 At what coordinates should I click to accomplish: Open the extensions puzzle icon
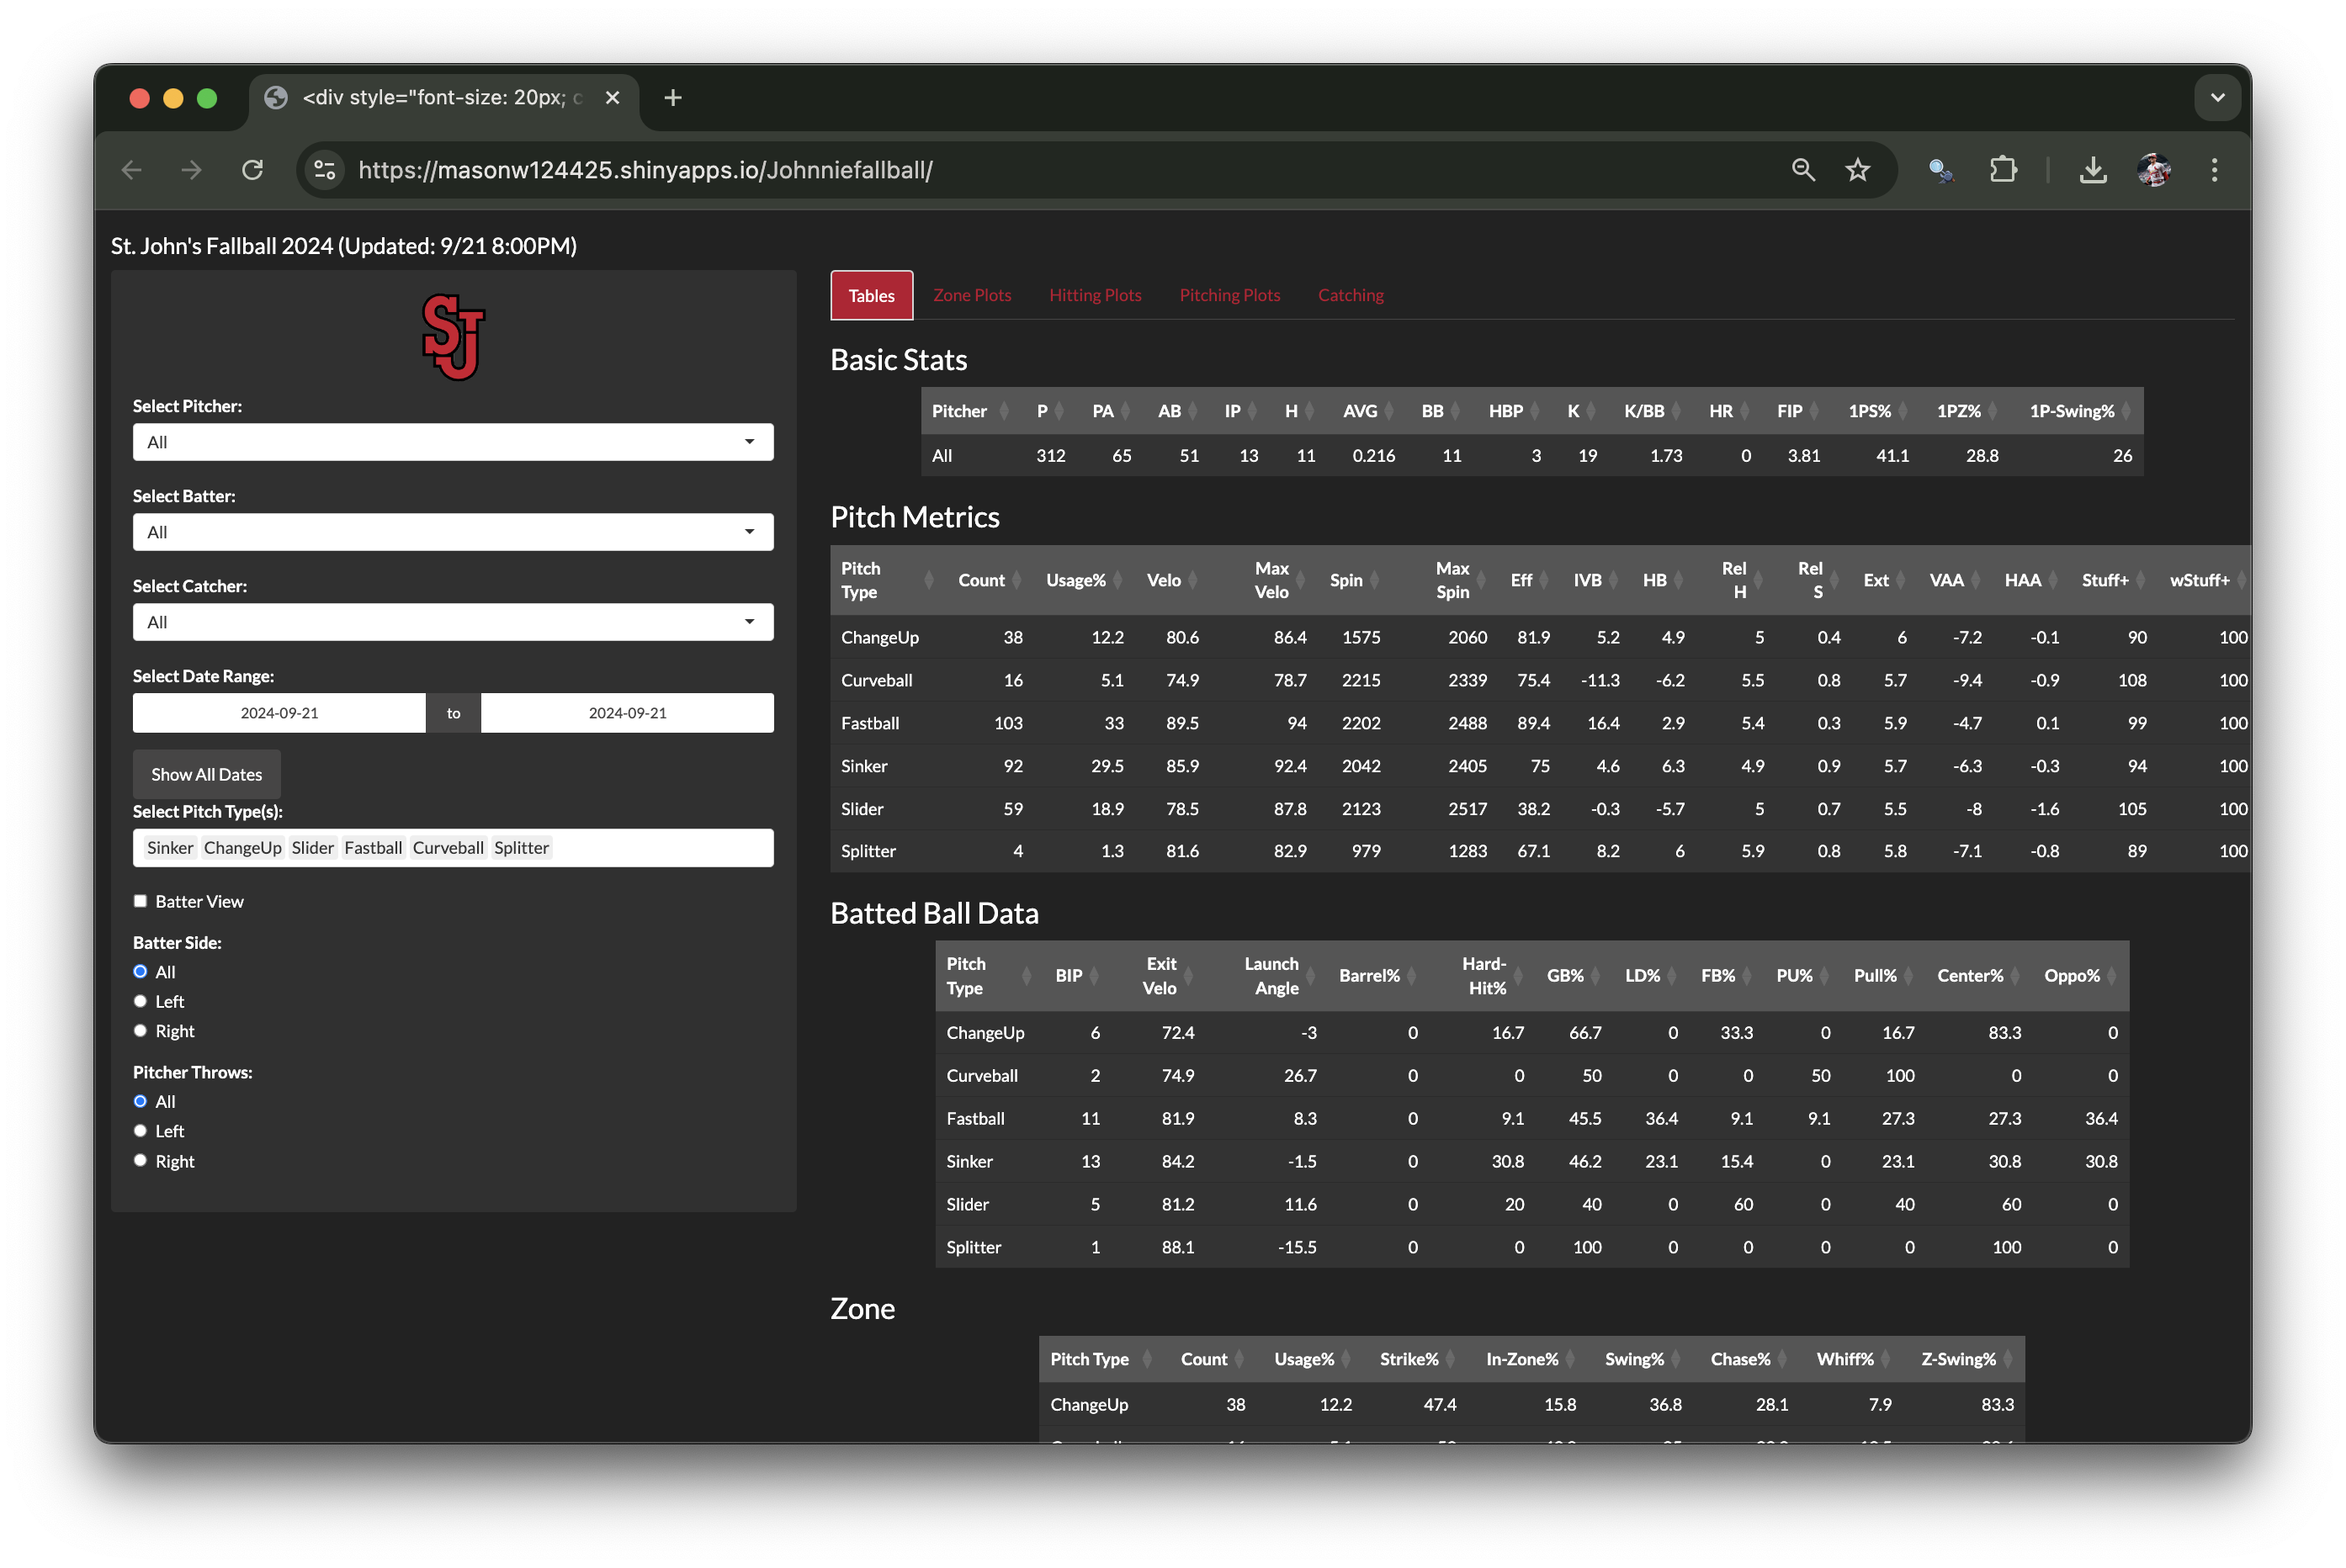(2003, 170)
